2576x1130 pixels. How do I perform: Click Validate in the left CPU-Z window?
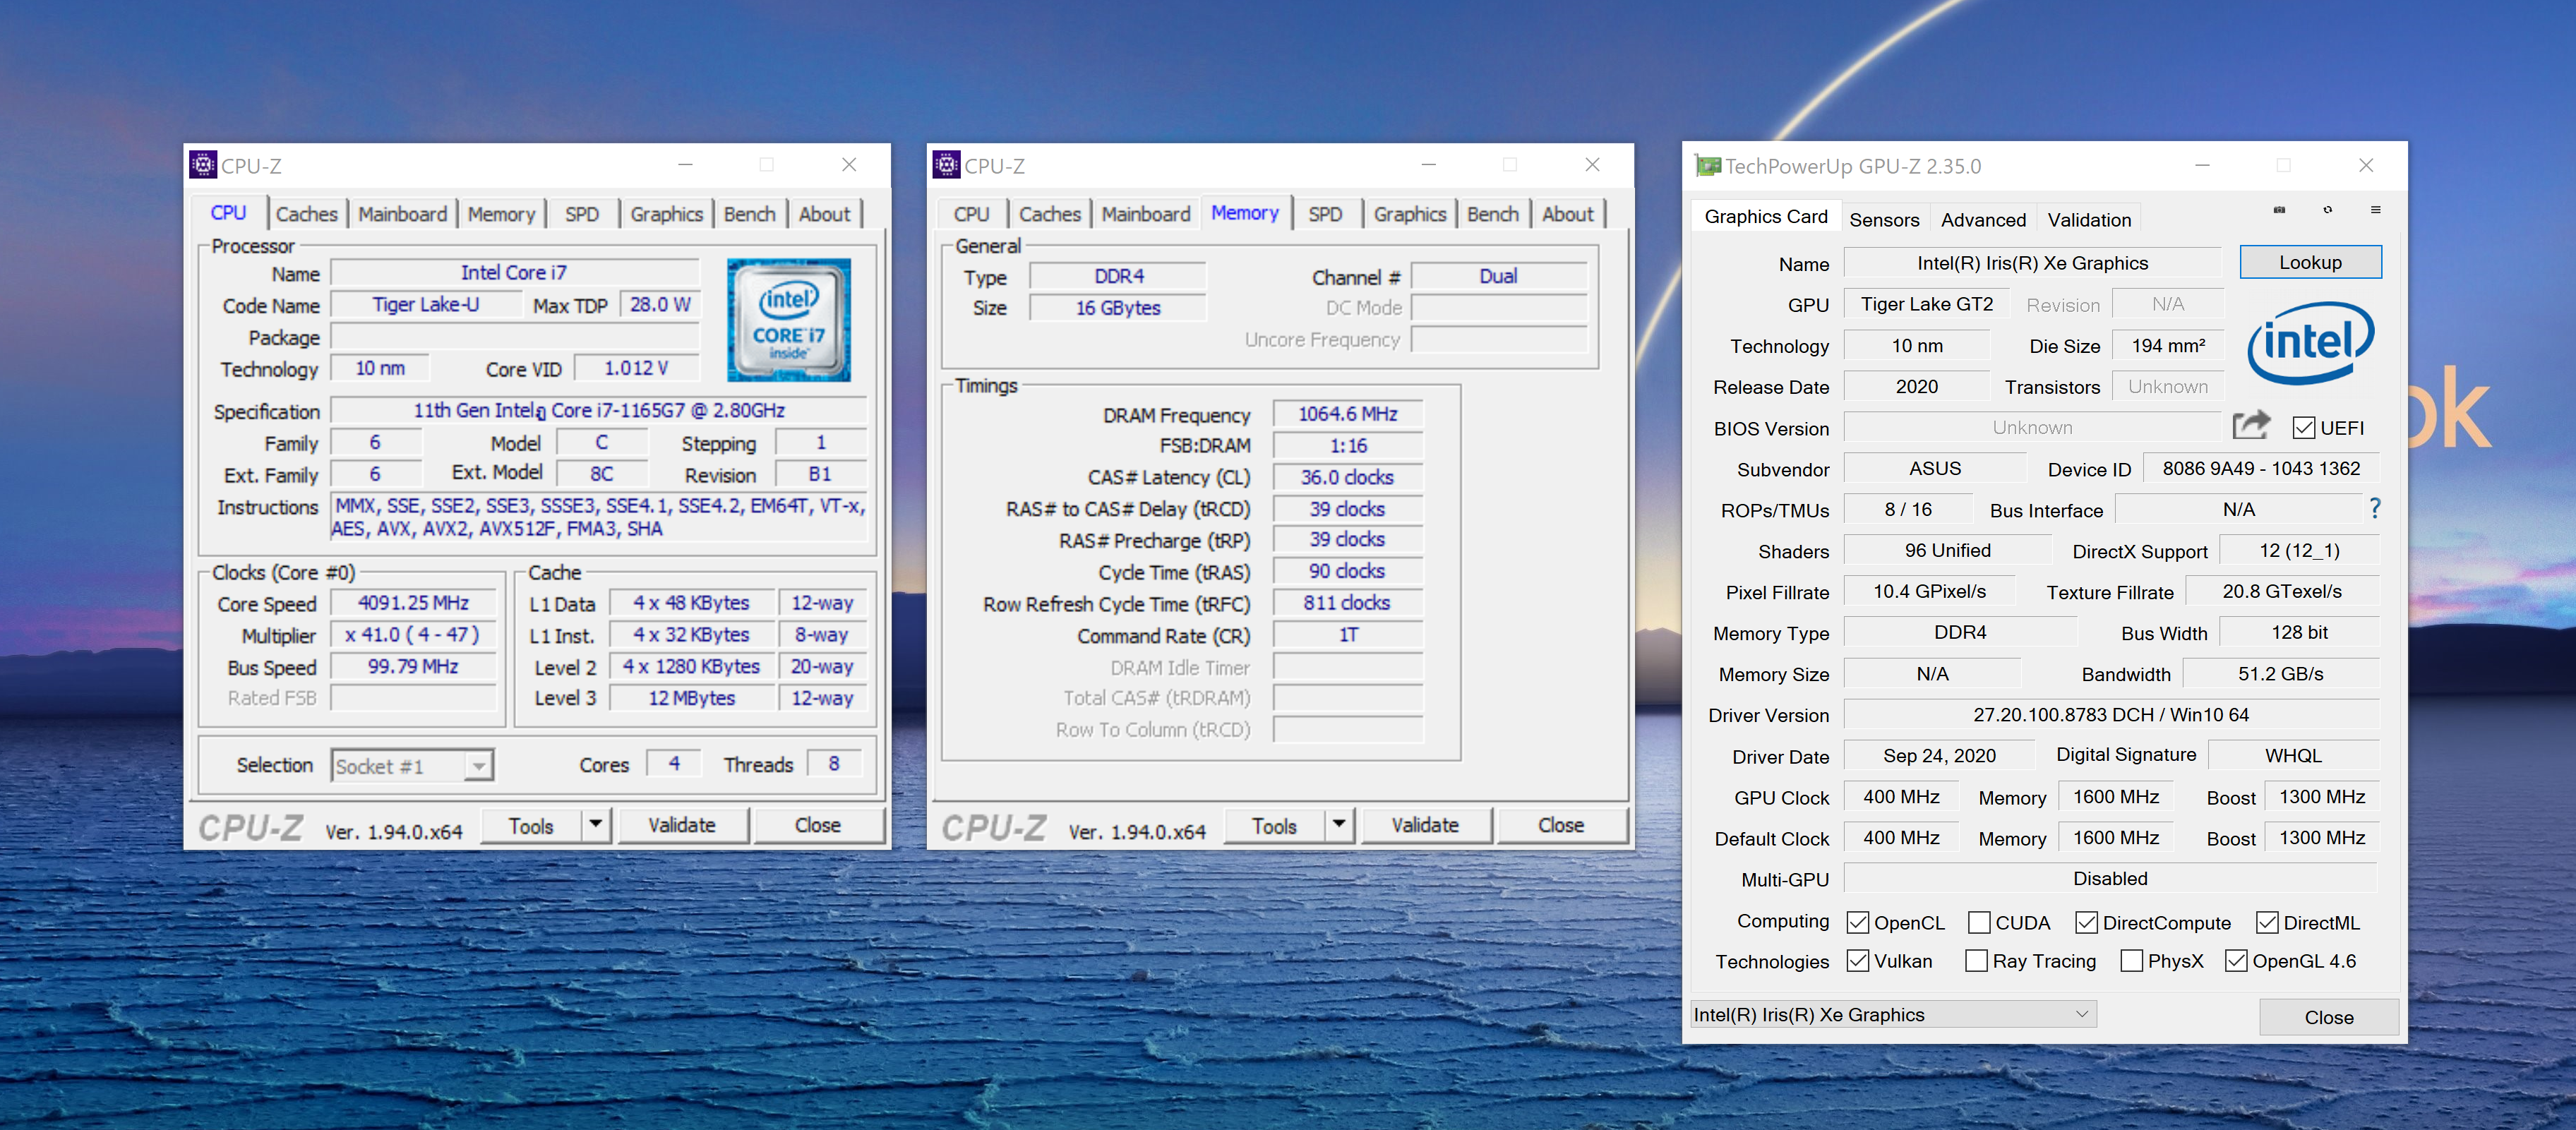point(682,825)
